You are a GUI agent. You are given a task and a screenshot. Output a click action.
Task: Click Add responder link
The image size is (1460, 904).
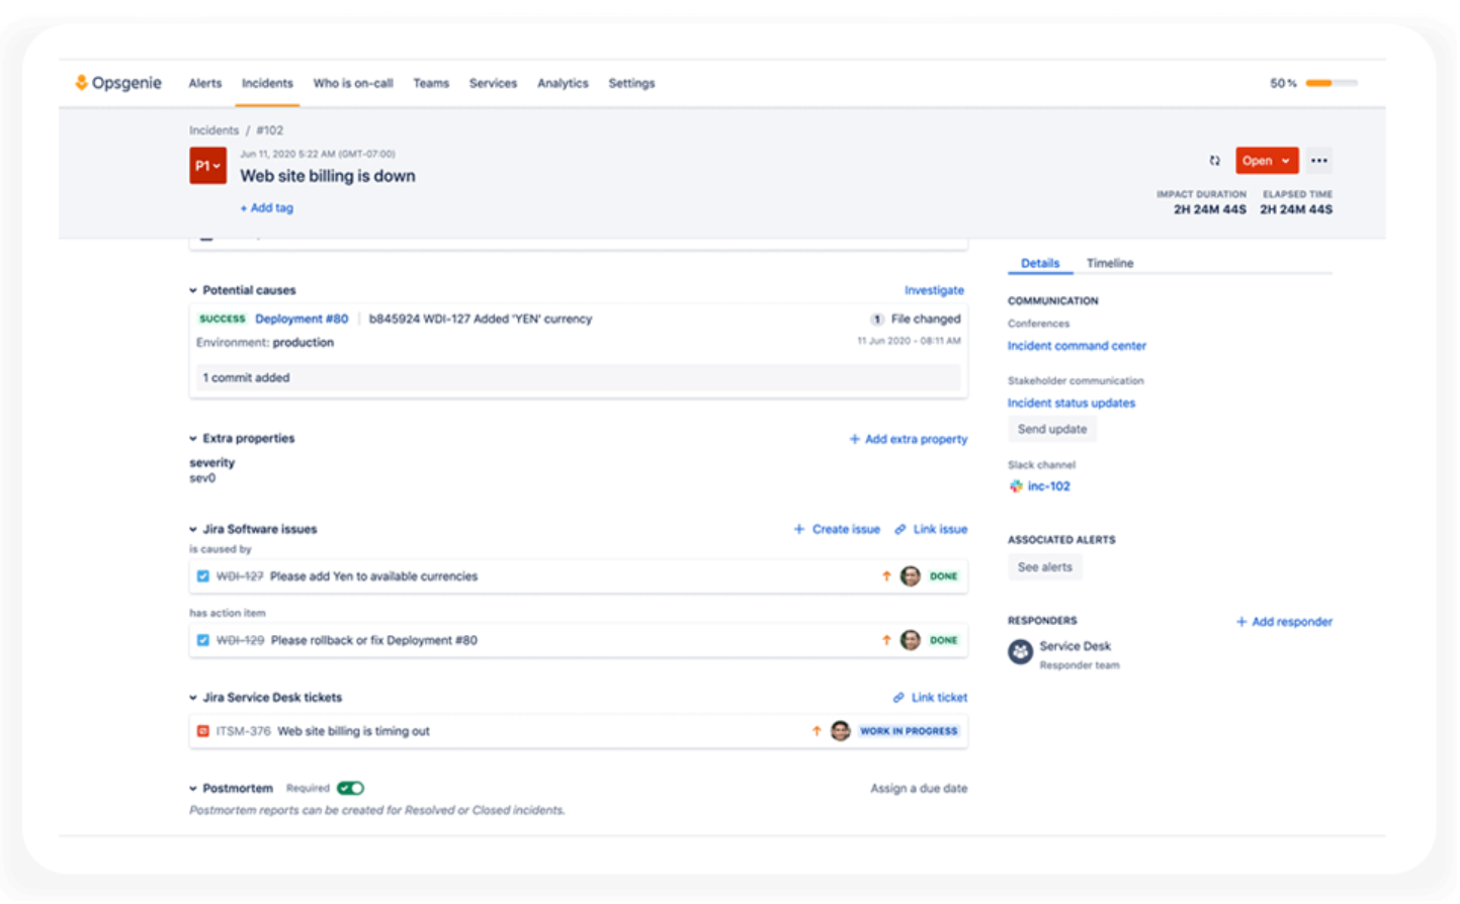pyautogui.click(x=1285, y=622)
